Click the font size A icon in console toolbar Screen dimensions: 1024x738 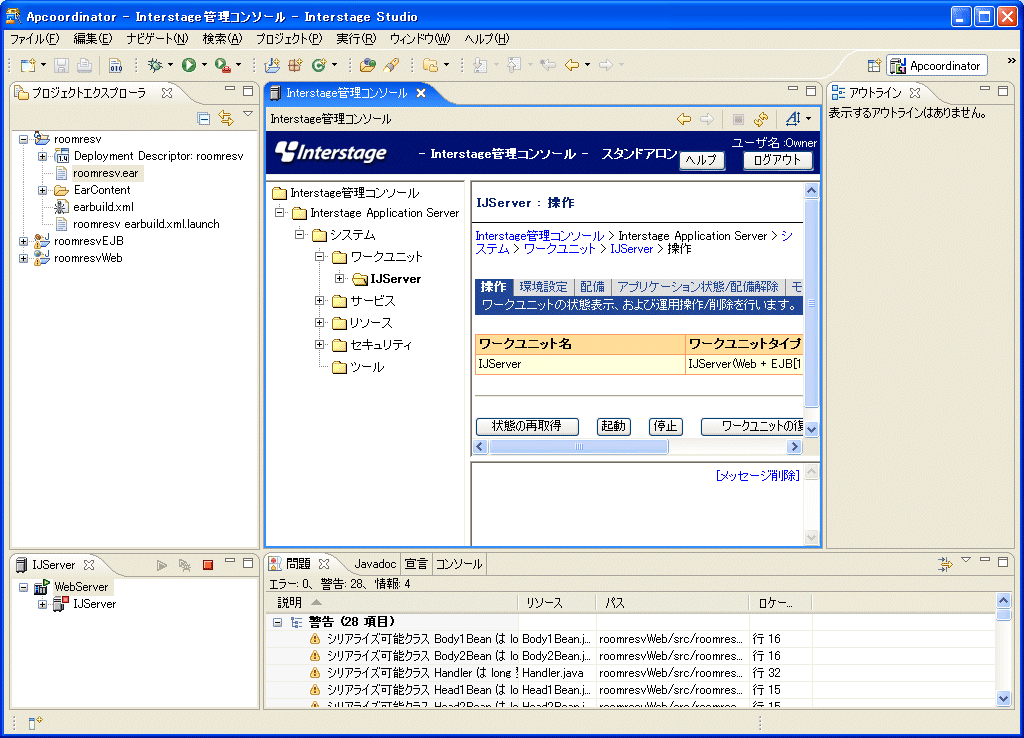point(793,119)
